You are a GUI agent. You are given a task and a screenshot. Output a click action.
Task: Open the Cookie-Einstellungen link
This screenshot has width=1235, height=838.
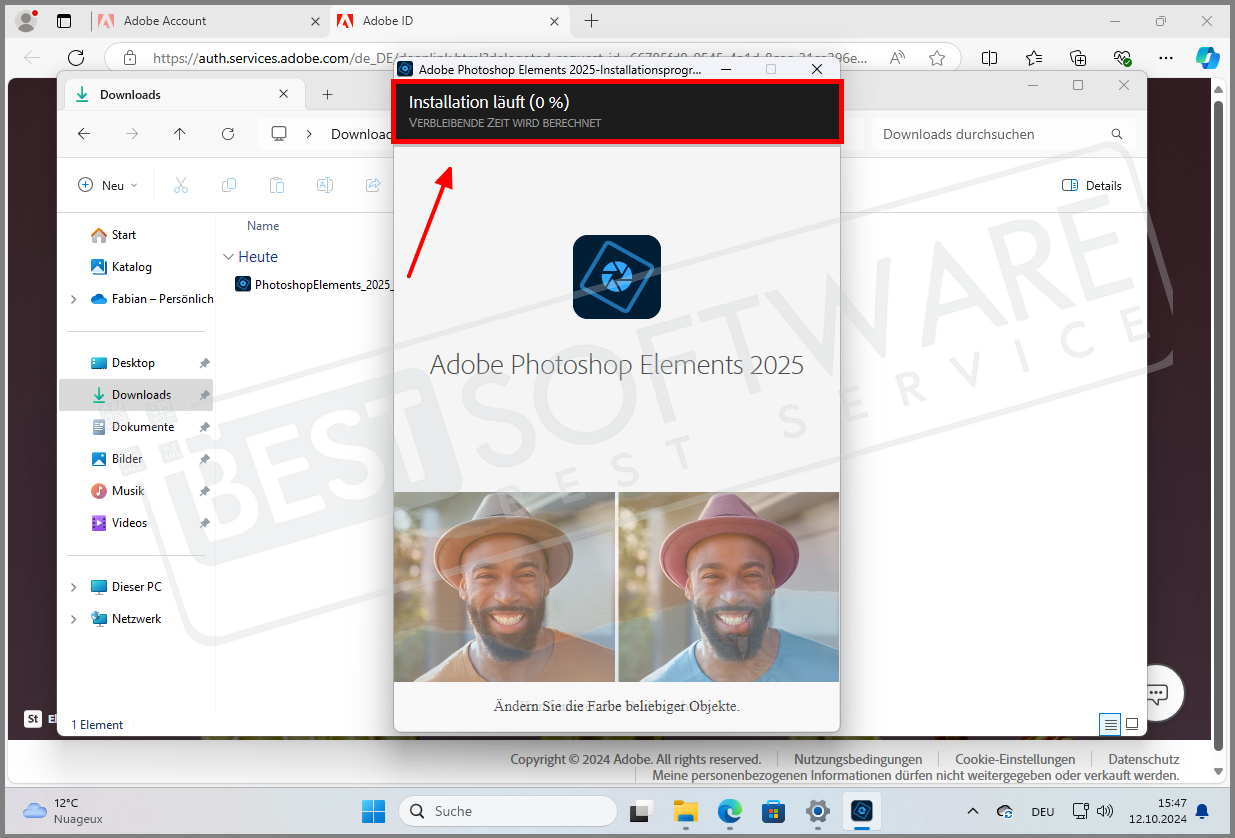pyautogui.click(x=1015, y=759)
